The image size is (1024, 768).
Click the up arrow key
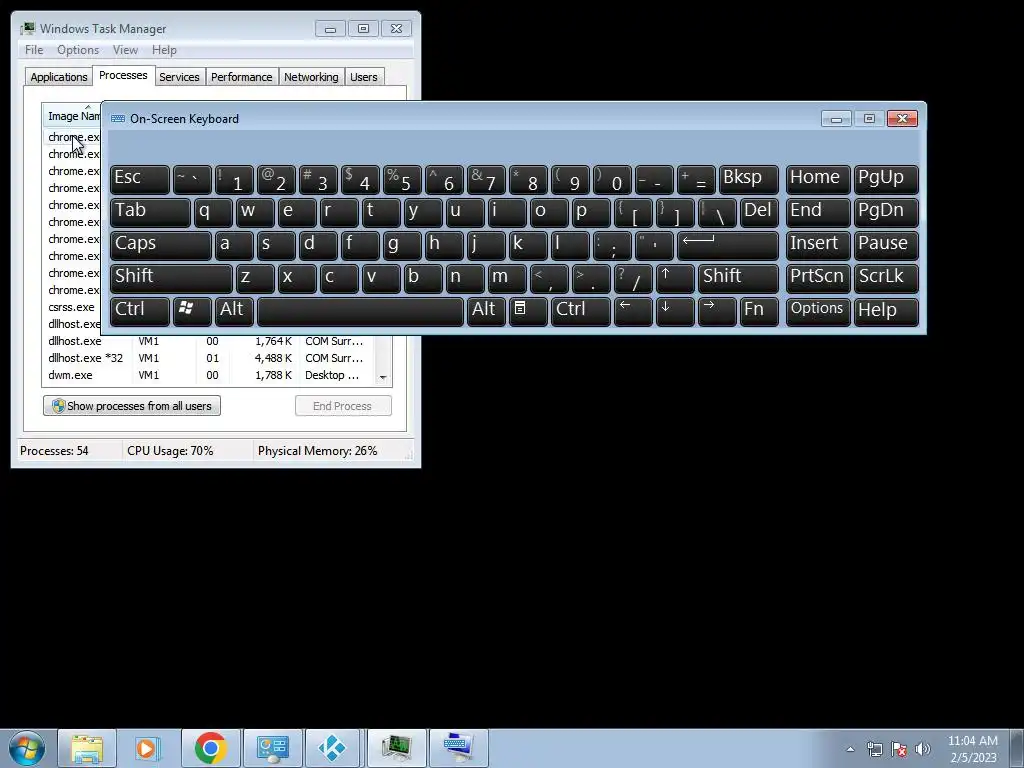[x=675, y=278]
